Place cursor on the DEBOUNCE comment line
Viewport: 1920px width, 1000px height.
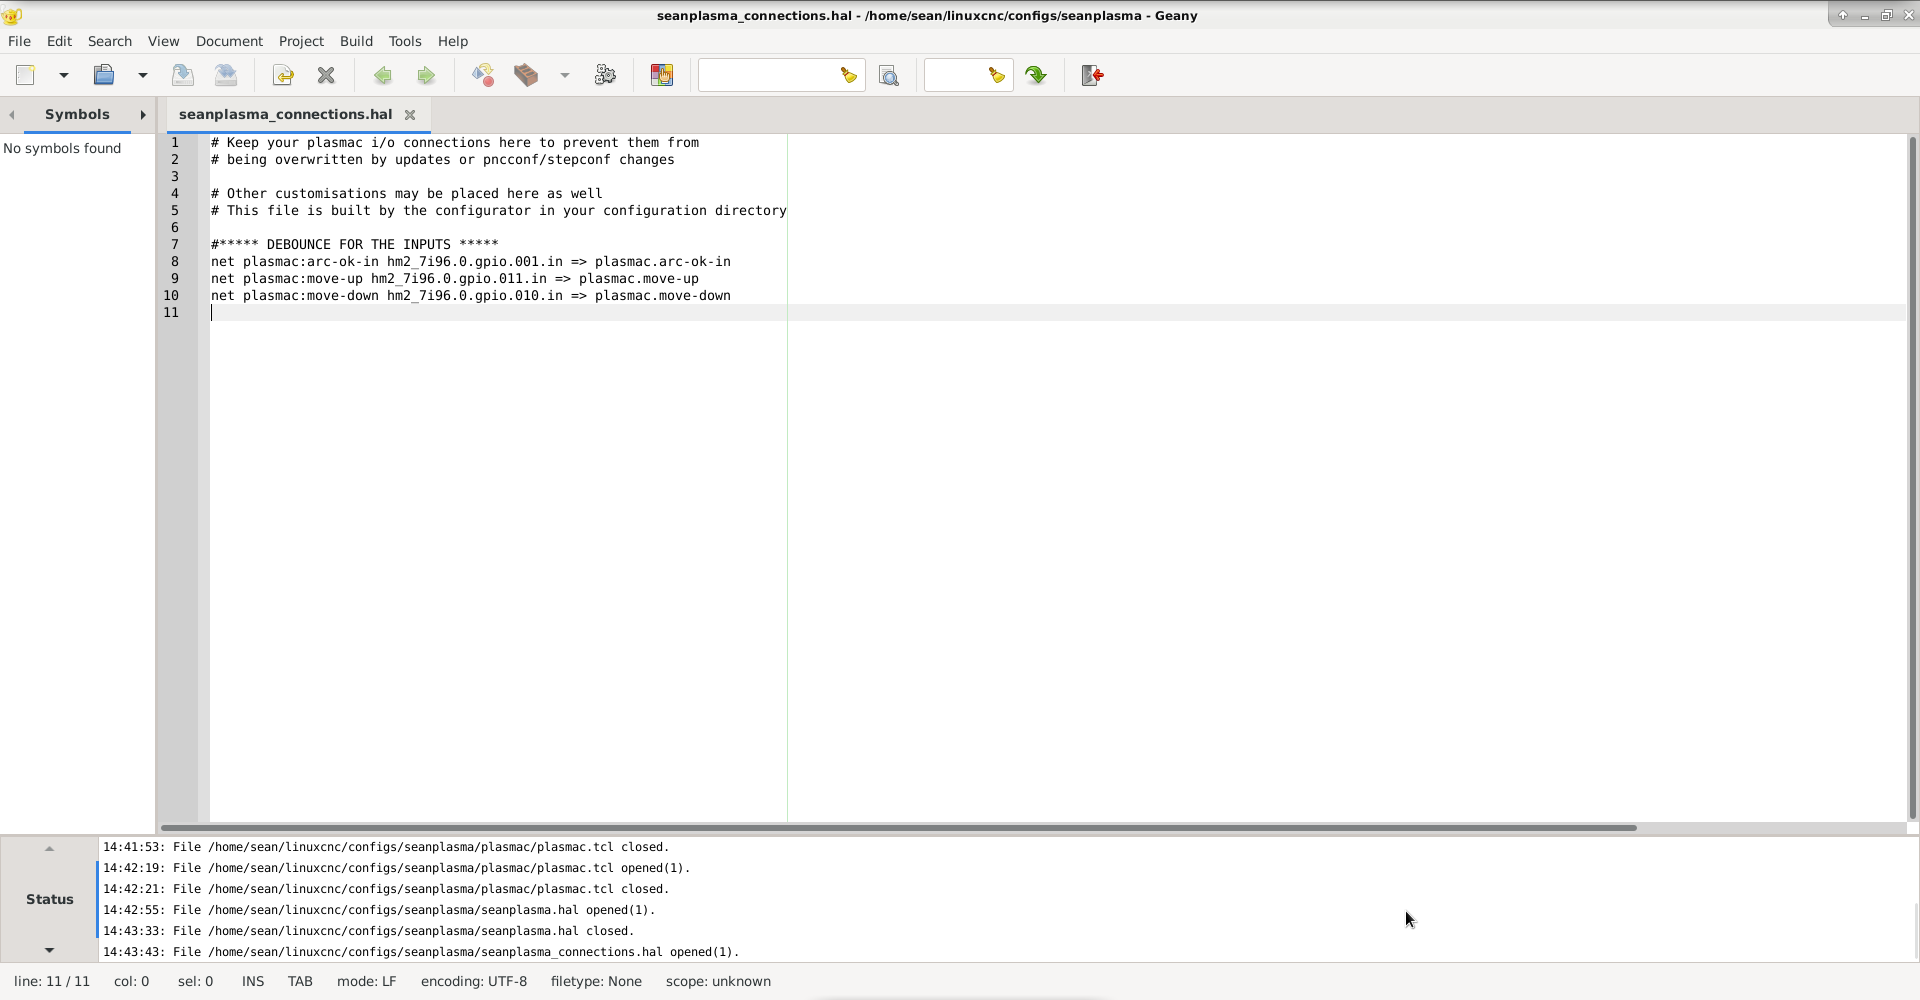pyautogui.click(x=355, y=244)
